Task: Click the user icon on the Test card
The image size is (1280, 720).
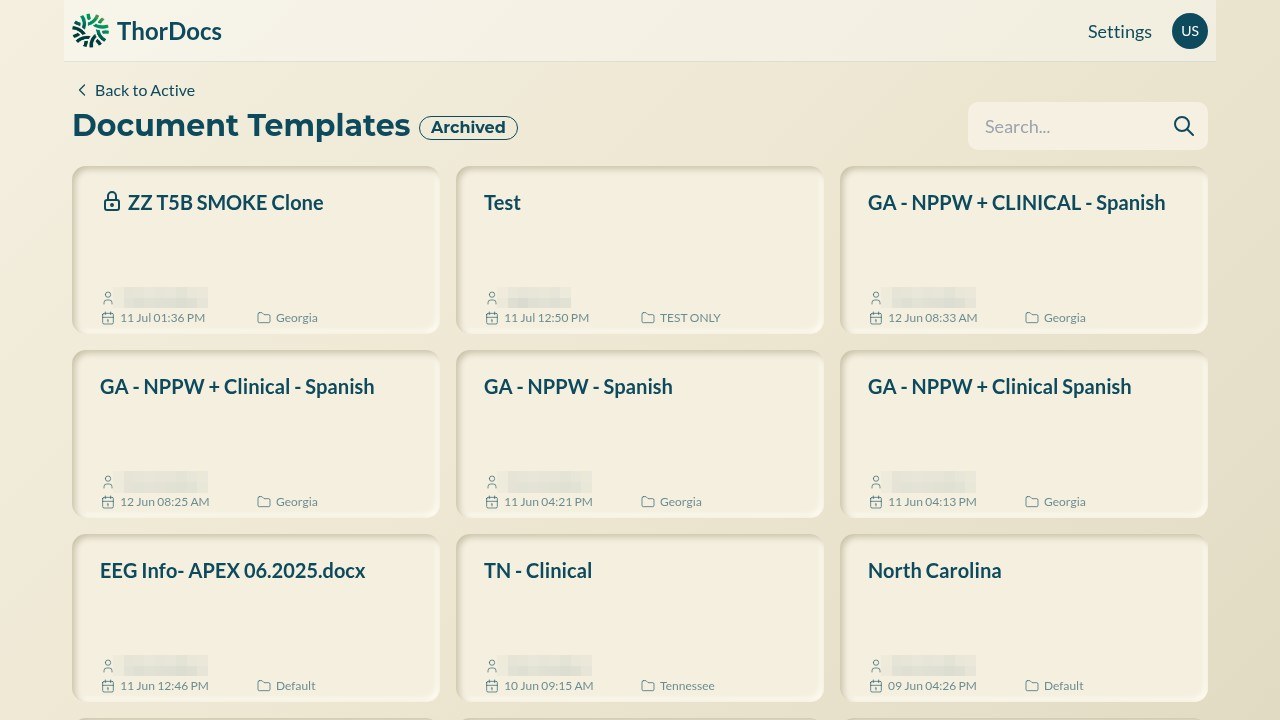Action: pyautogui.click(x=492, y=298)
